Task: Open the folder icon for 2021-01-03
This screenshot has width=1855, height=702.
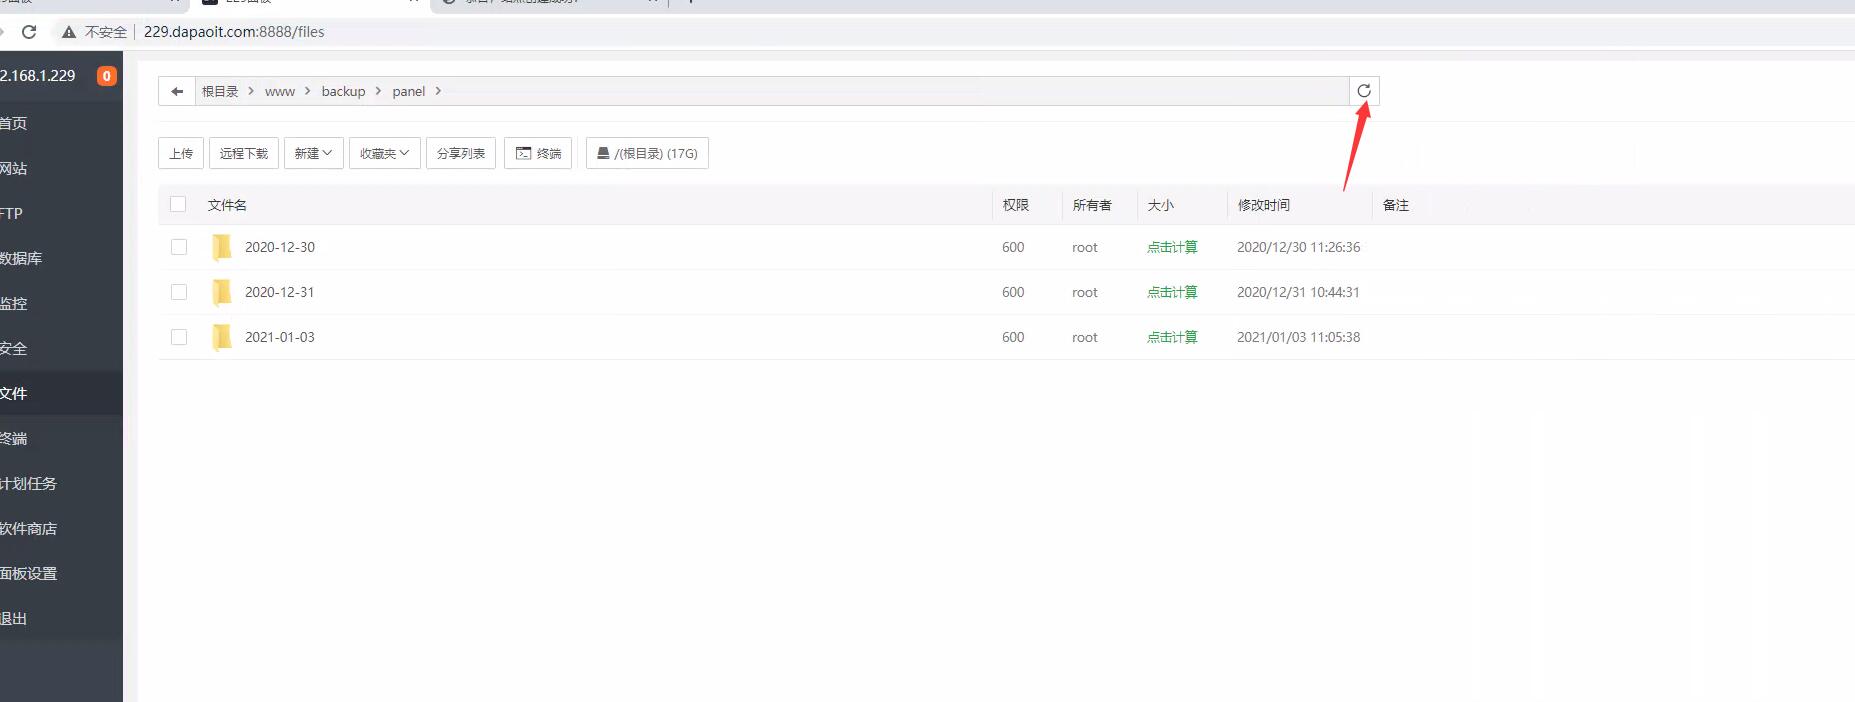Action: click(222, 337)
